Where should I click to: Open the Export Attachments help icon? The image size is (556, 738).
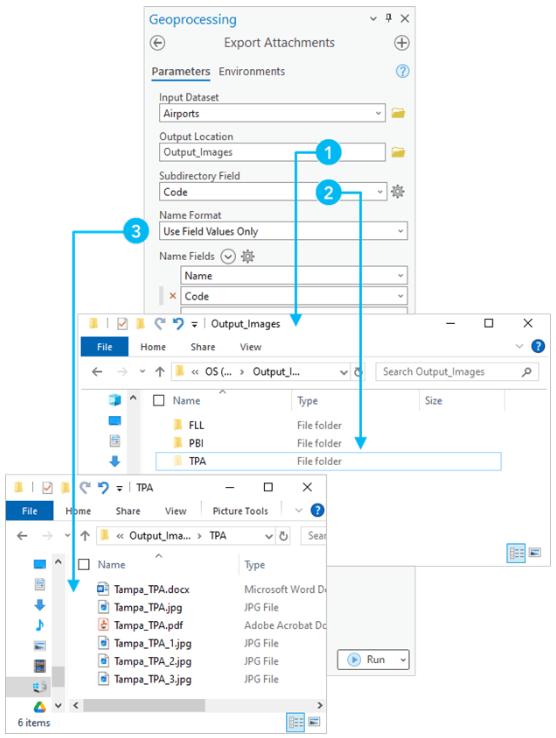pos(402,71)
